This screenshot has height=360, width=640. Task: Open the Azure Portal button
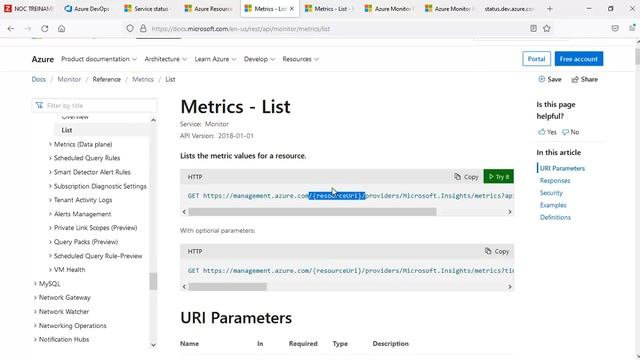[536, 59]
